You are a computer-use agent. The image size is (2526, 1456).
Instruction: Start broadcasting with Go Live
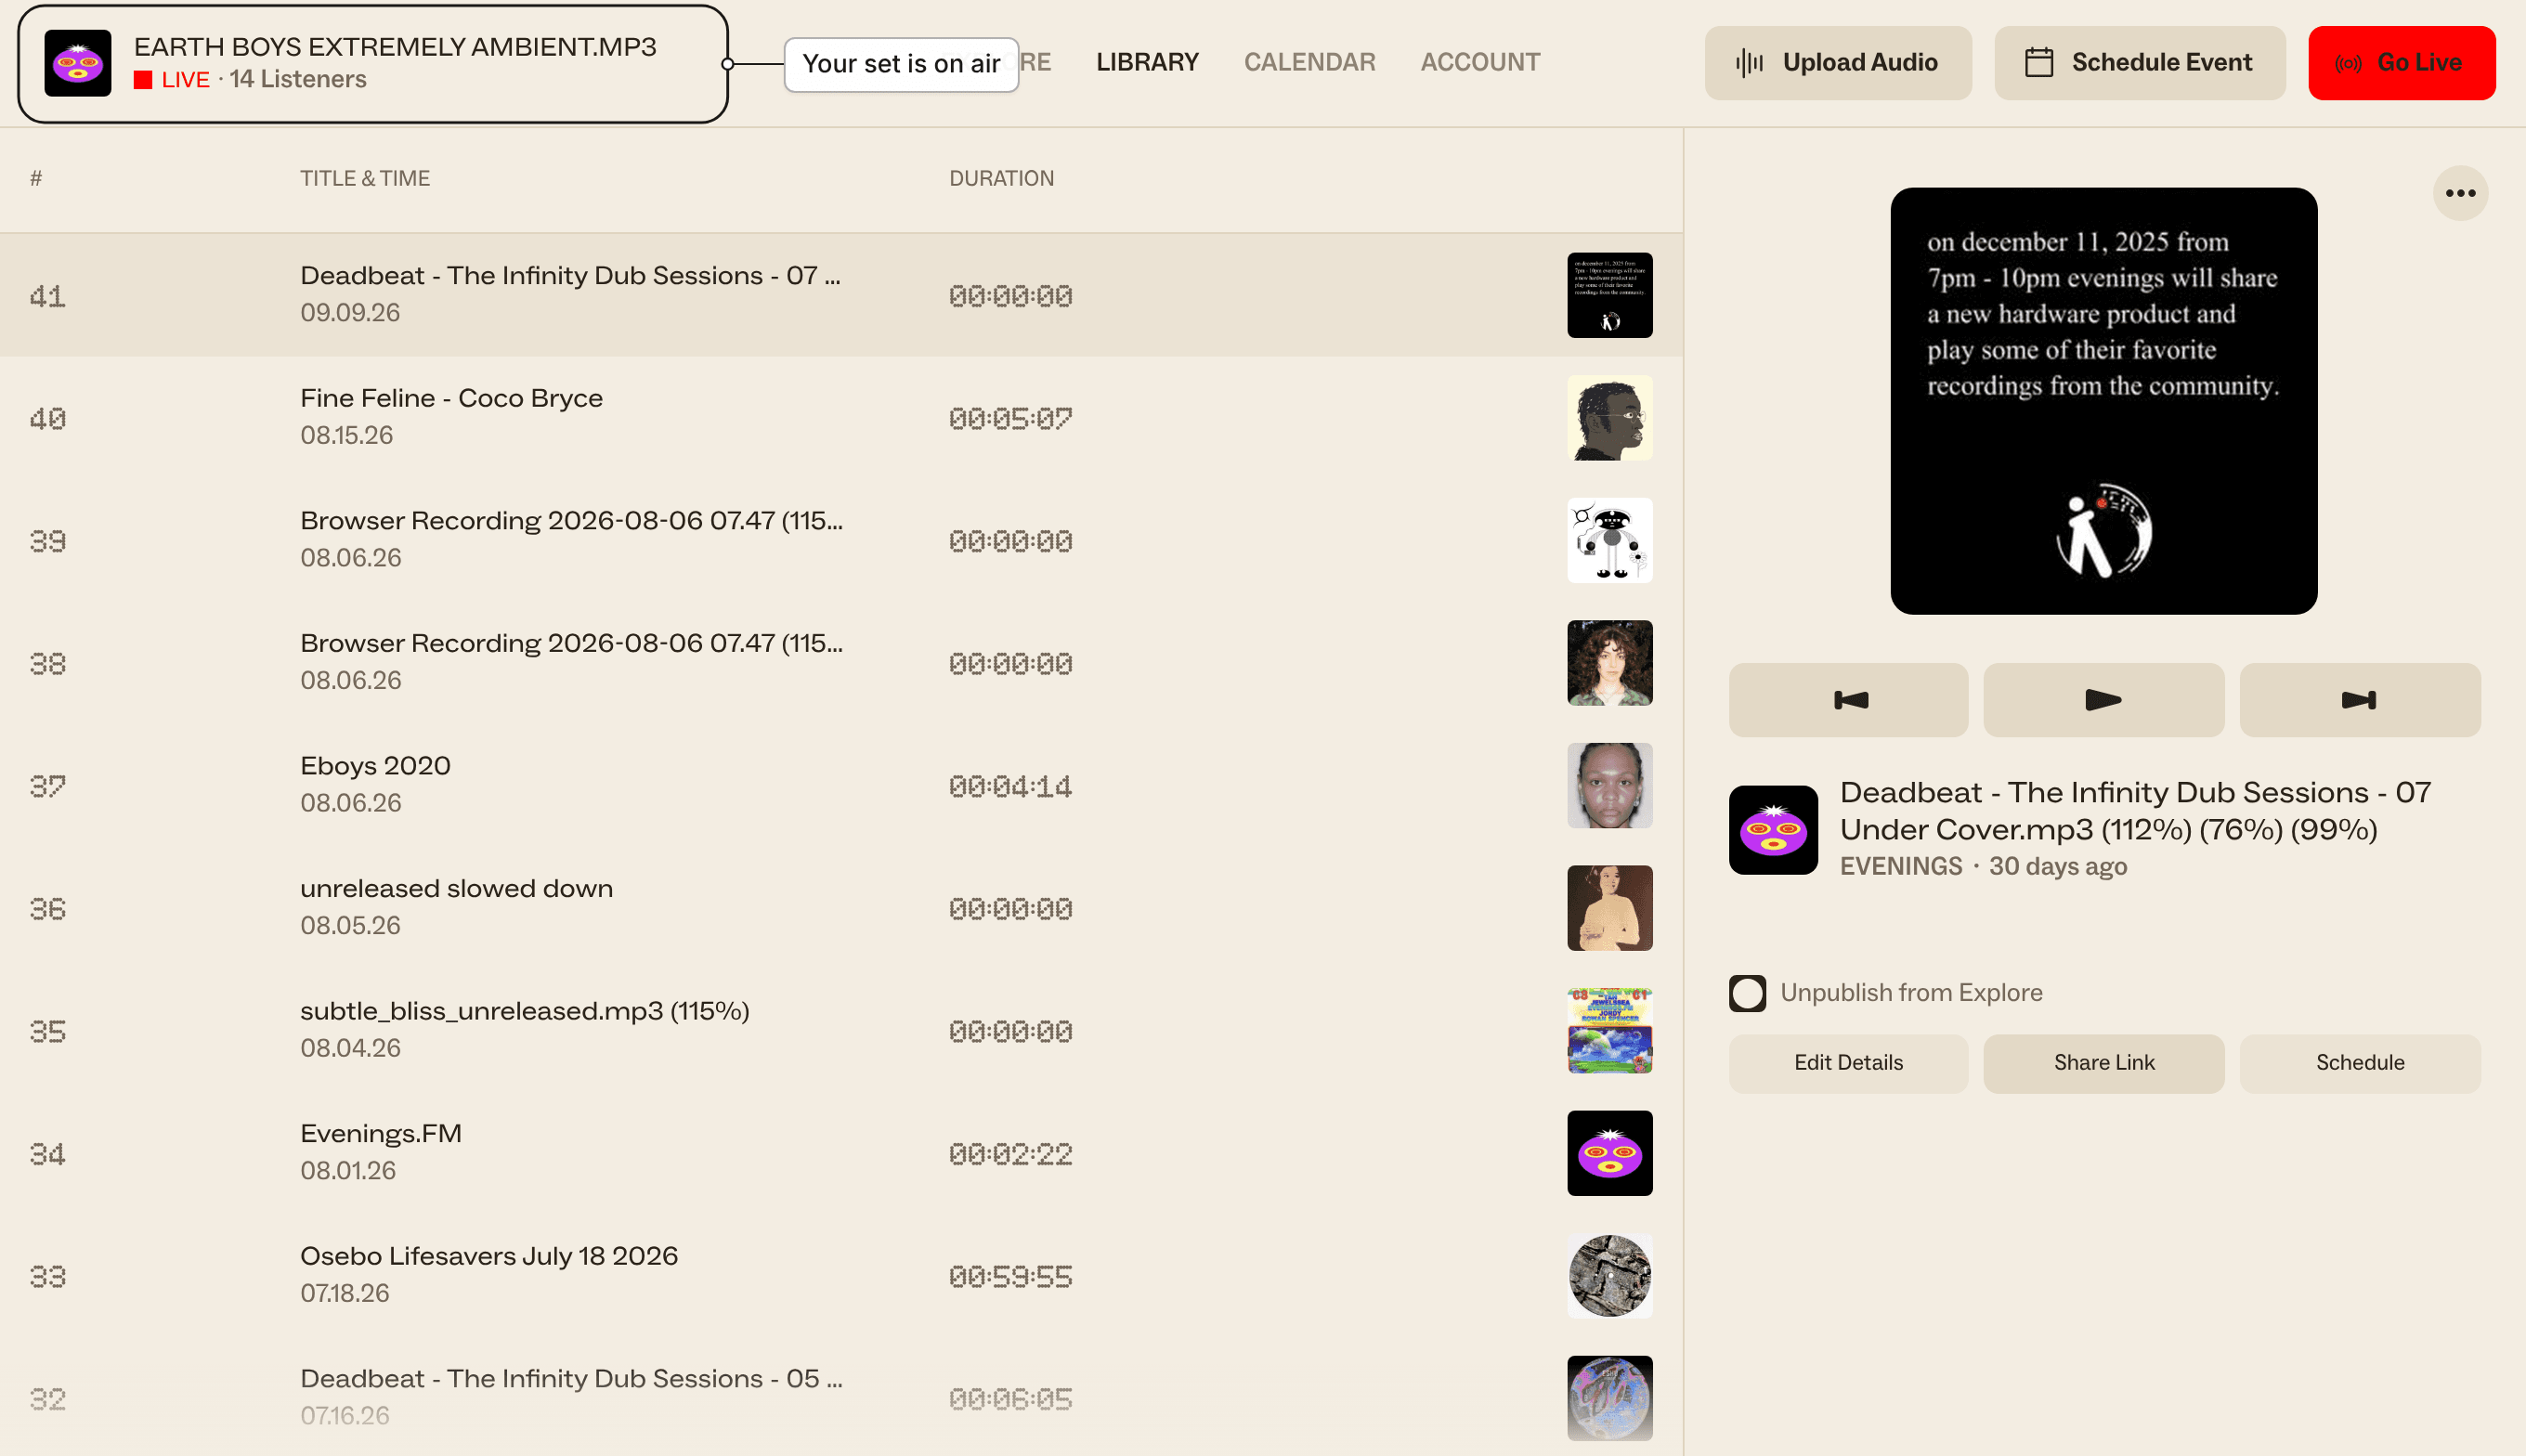click(x=2401, y=63)
